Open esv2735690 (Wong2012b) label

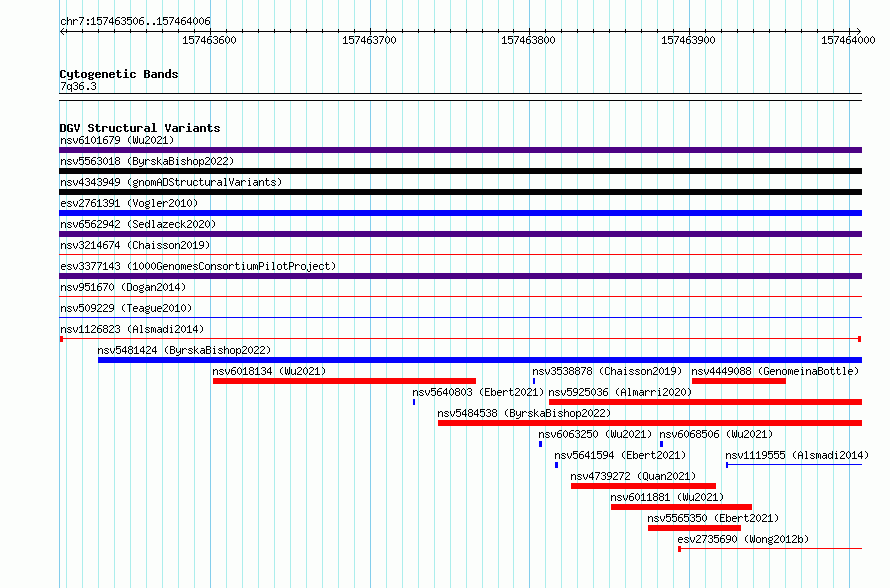pyautogui.click(x=743, y=539)
